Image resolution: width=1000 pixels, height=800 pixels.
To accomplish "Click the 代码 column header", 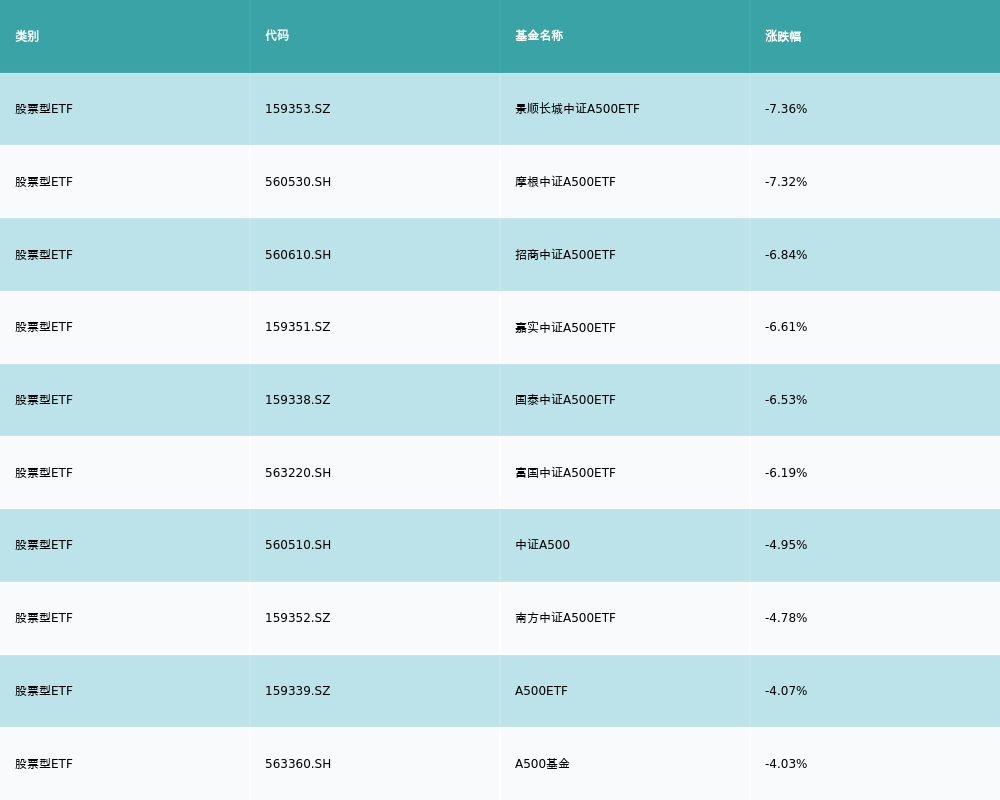I will (277, 36).
